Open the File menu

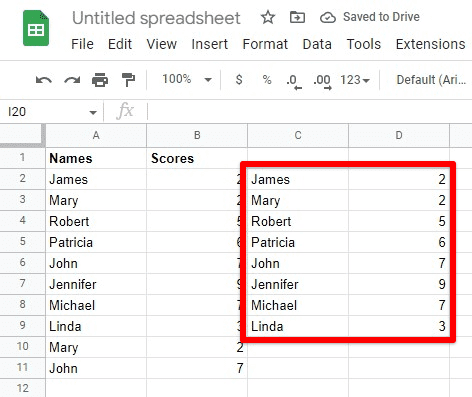point(82,44)
